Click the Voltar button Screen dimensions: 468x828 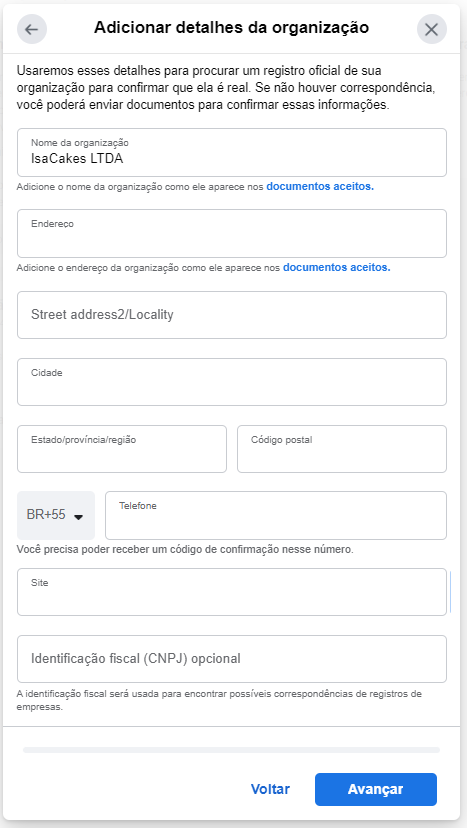270,789
